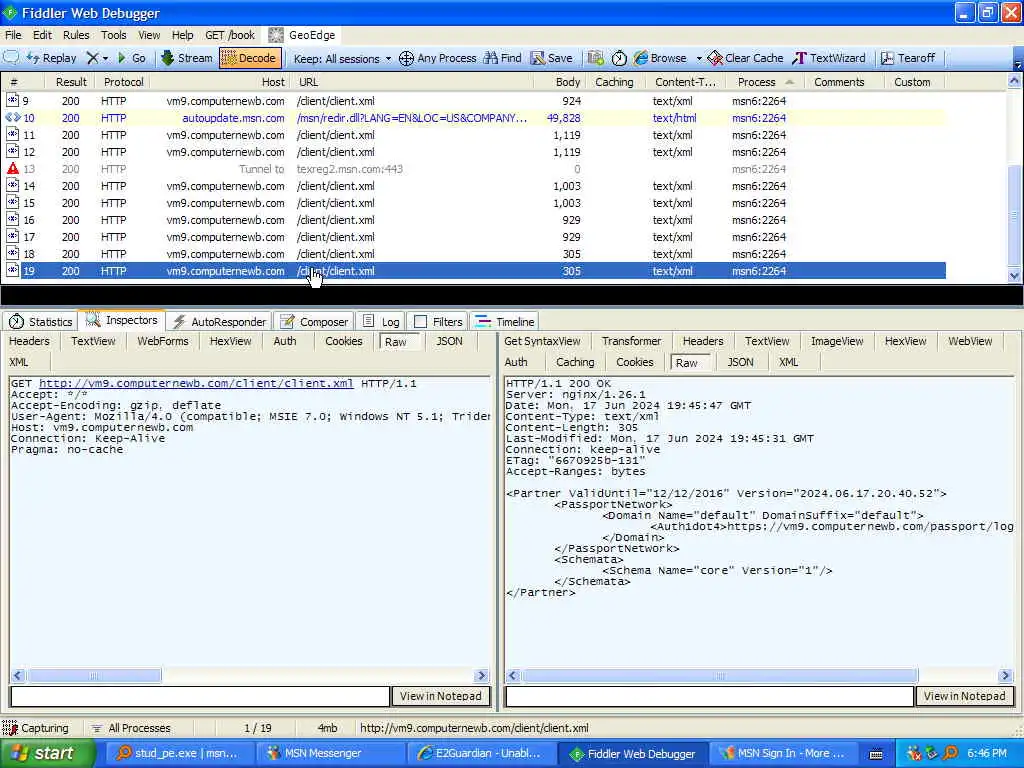
Task: Open All Processes filter in status bar
Action: pyautogui.click(x=131, y=728)
